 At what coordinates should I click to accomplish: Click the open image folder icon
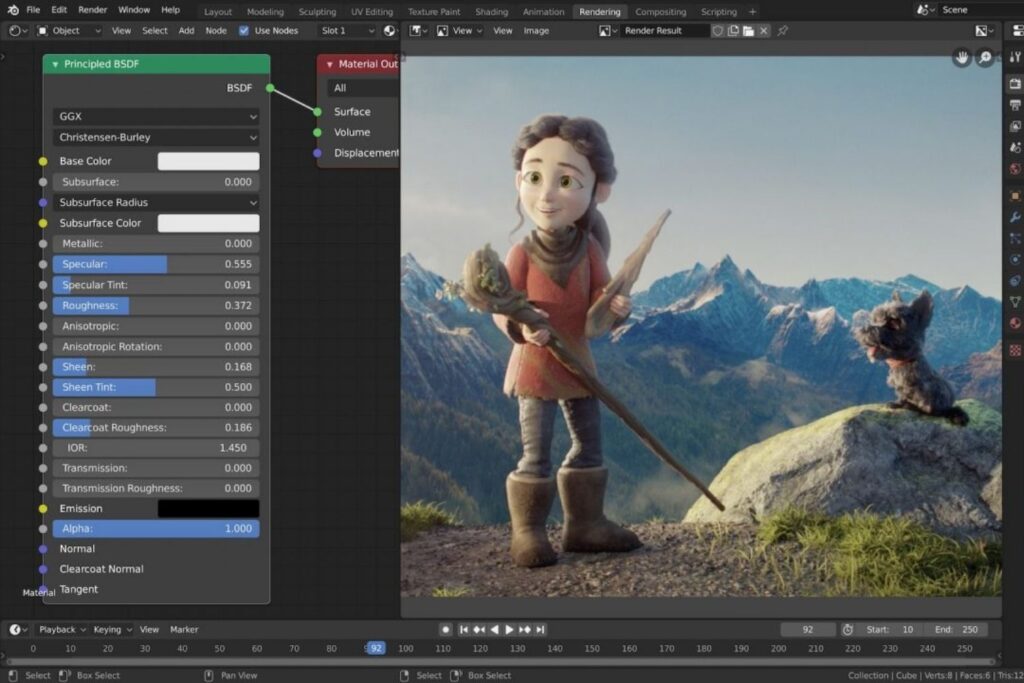[x=748, y=31]
